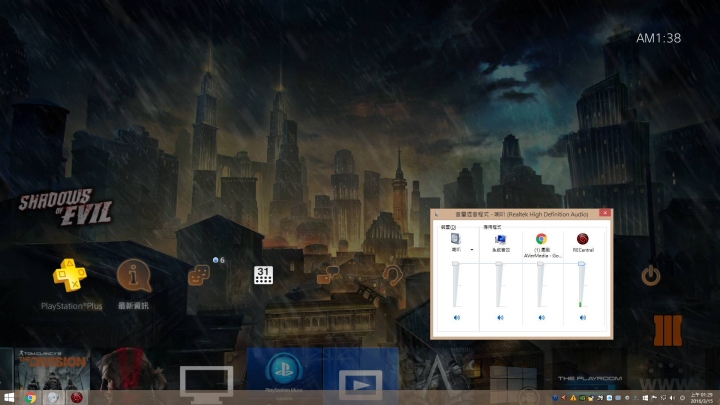Open the PlayStation Plus icon
720x405 pixels.
[x=70, y=275]
